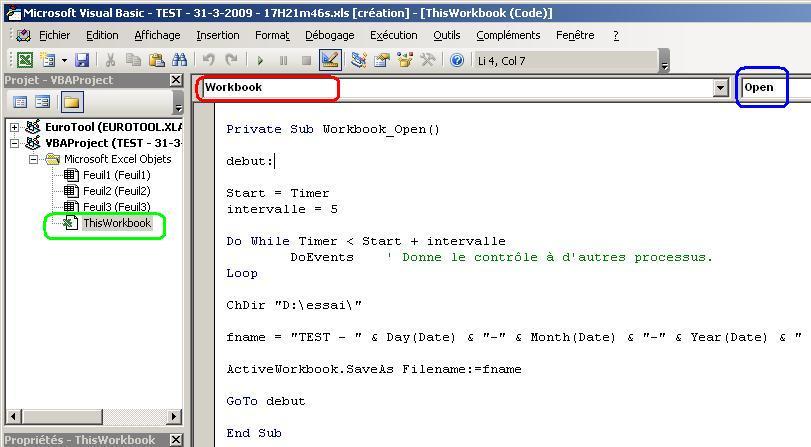Click the View Object icon in the project panel
The width and height of the screenshot is (811, 447).
pos(42,102)
